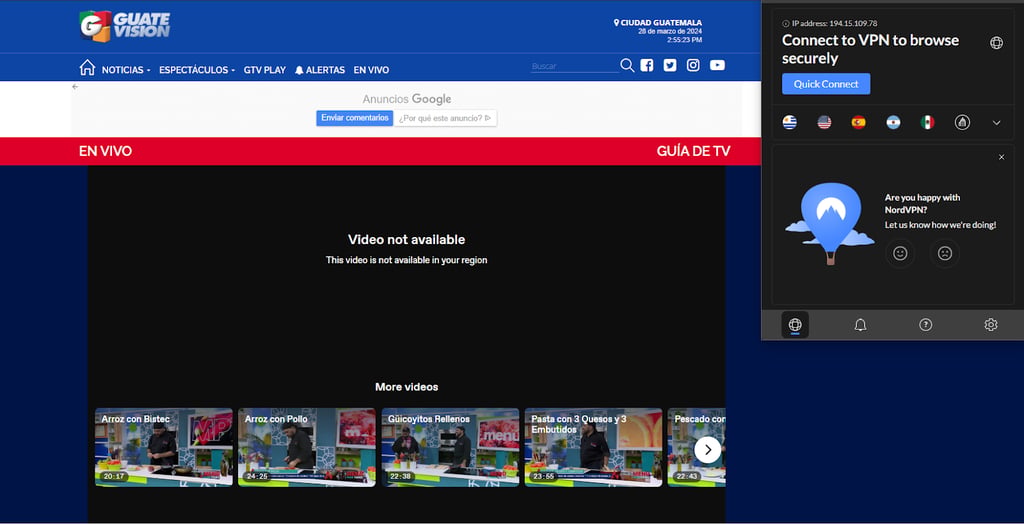The image size is (1024, 524).
Task: Open Arroz con Pollo video
Action: [x=307, y=448]
